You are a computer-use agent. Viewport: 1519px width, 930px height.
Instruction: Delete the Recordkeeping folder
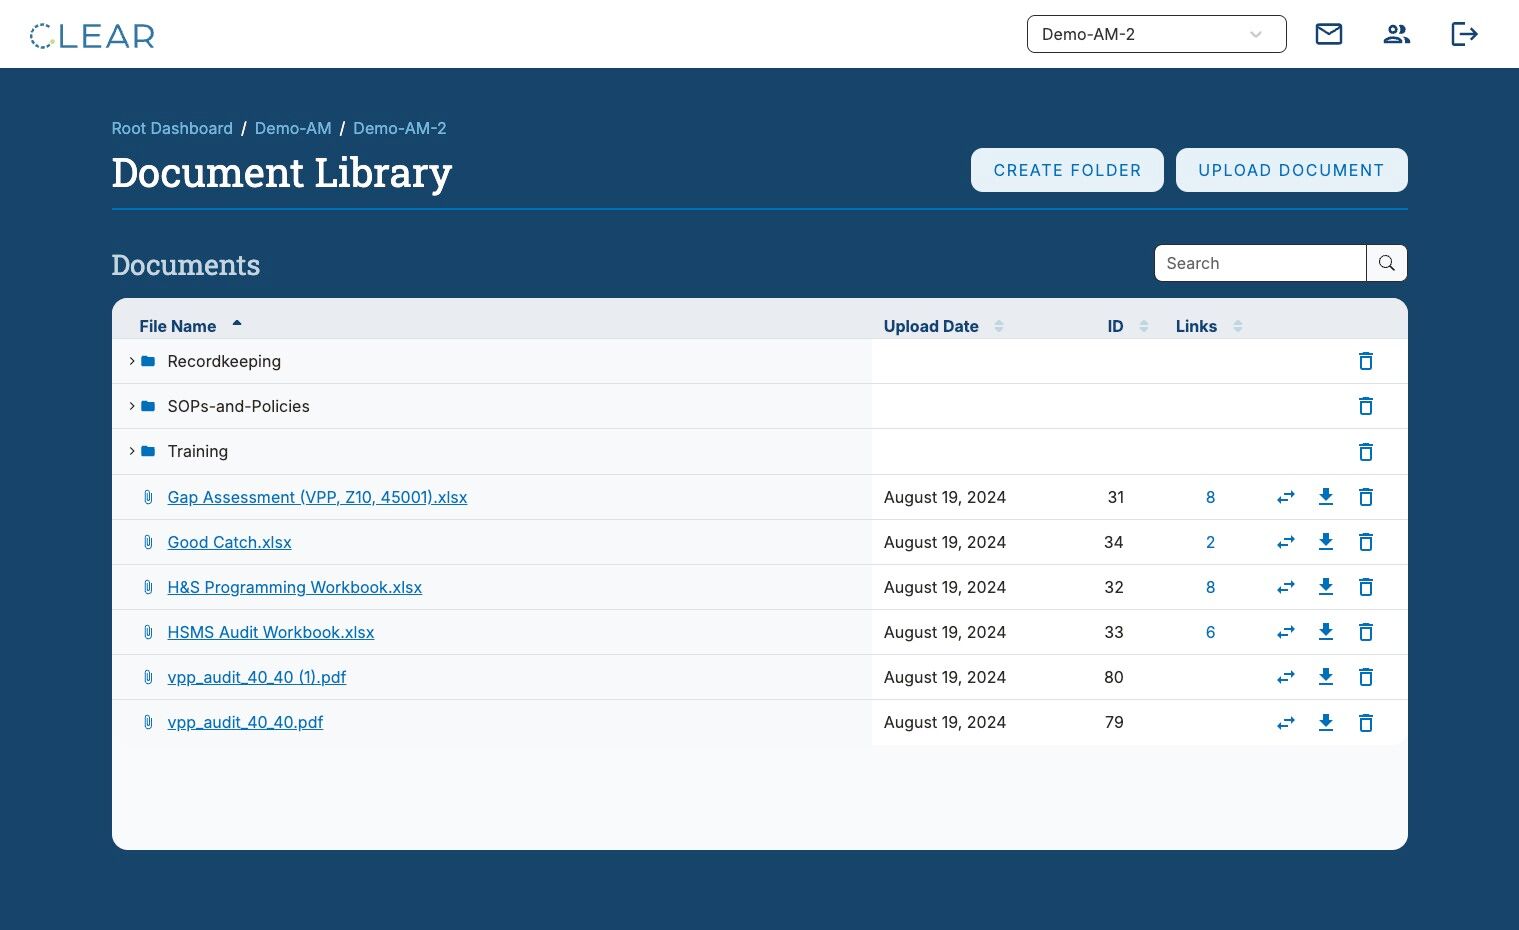pos(1366,361)
